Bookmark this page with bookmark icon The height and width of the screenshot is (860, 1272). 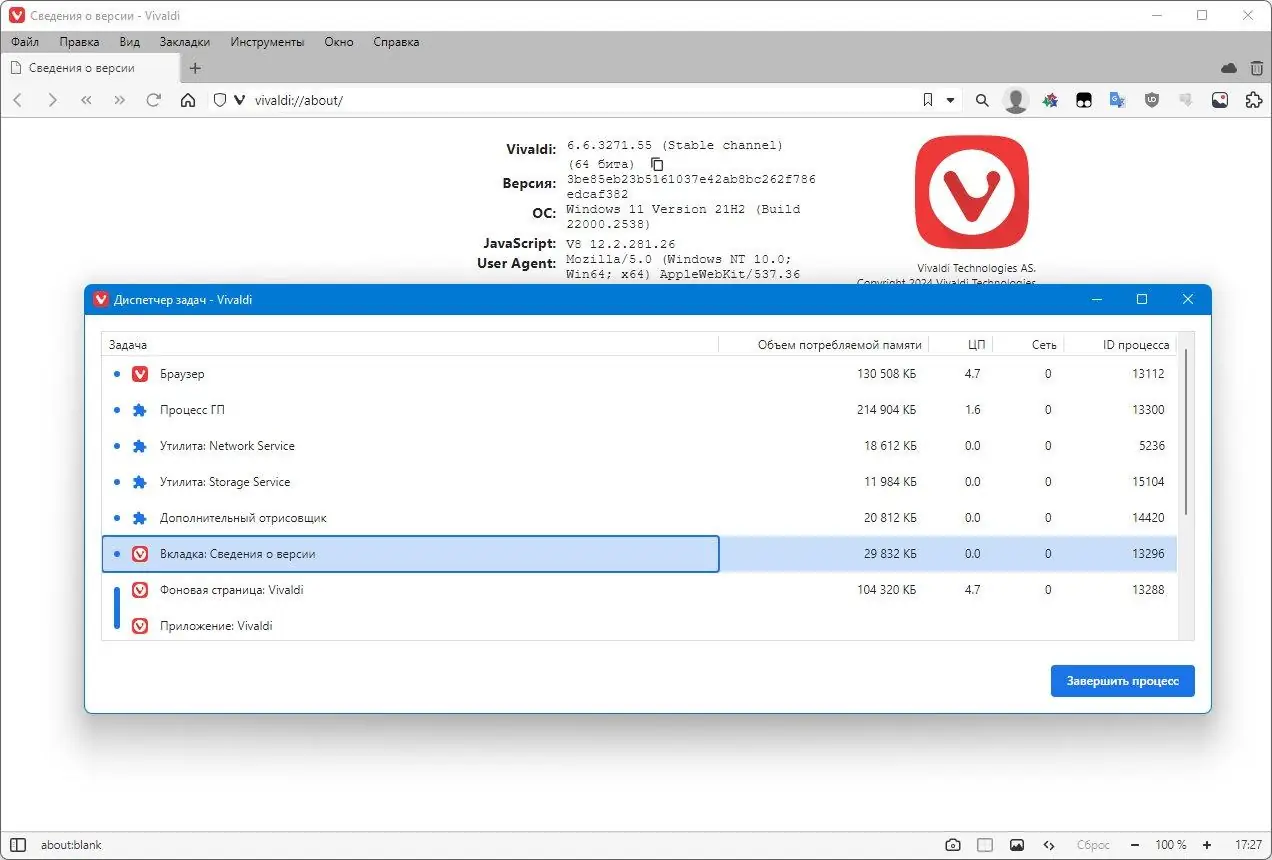pos(927,100)
